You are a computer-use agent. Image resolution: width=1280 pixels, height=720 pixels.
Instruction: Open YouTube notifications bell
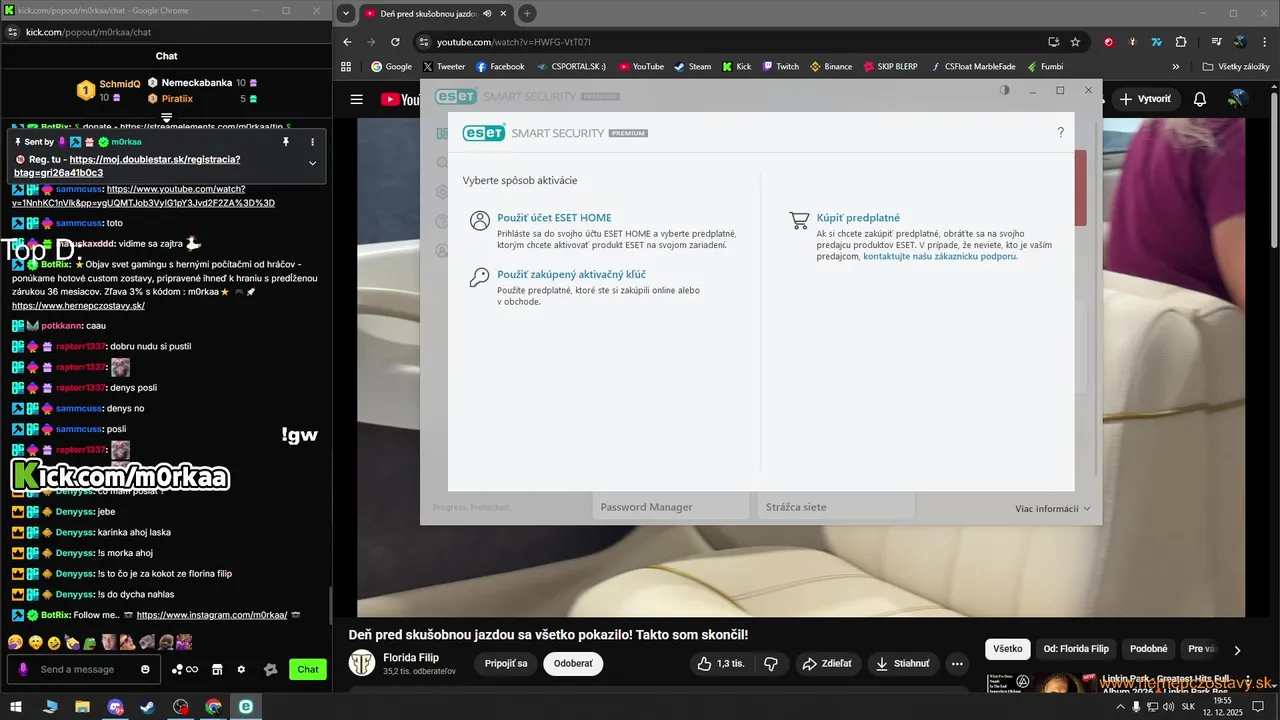[x=1200, y=99]
